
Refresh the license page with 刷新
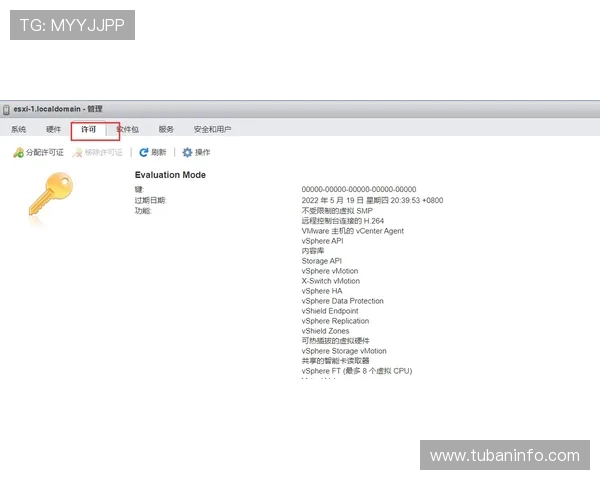[145, 153]
